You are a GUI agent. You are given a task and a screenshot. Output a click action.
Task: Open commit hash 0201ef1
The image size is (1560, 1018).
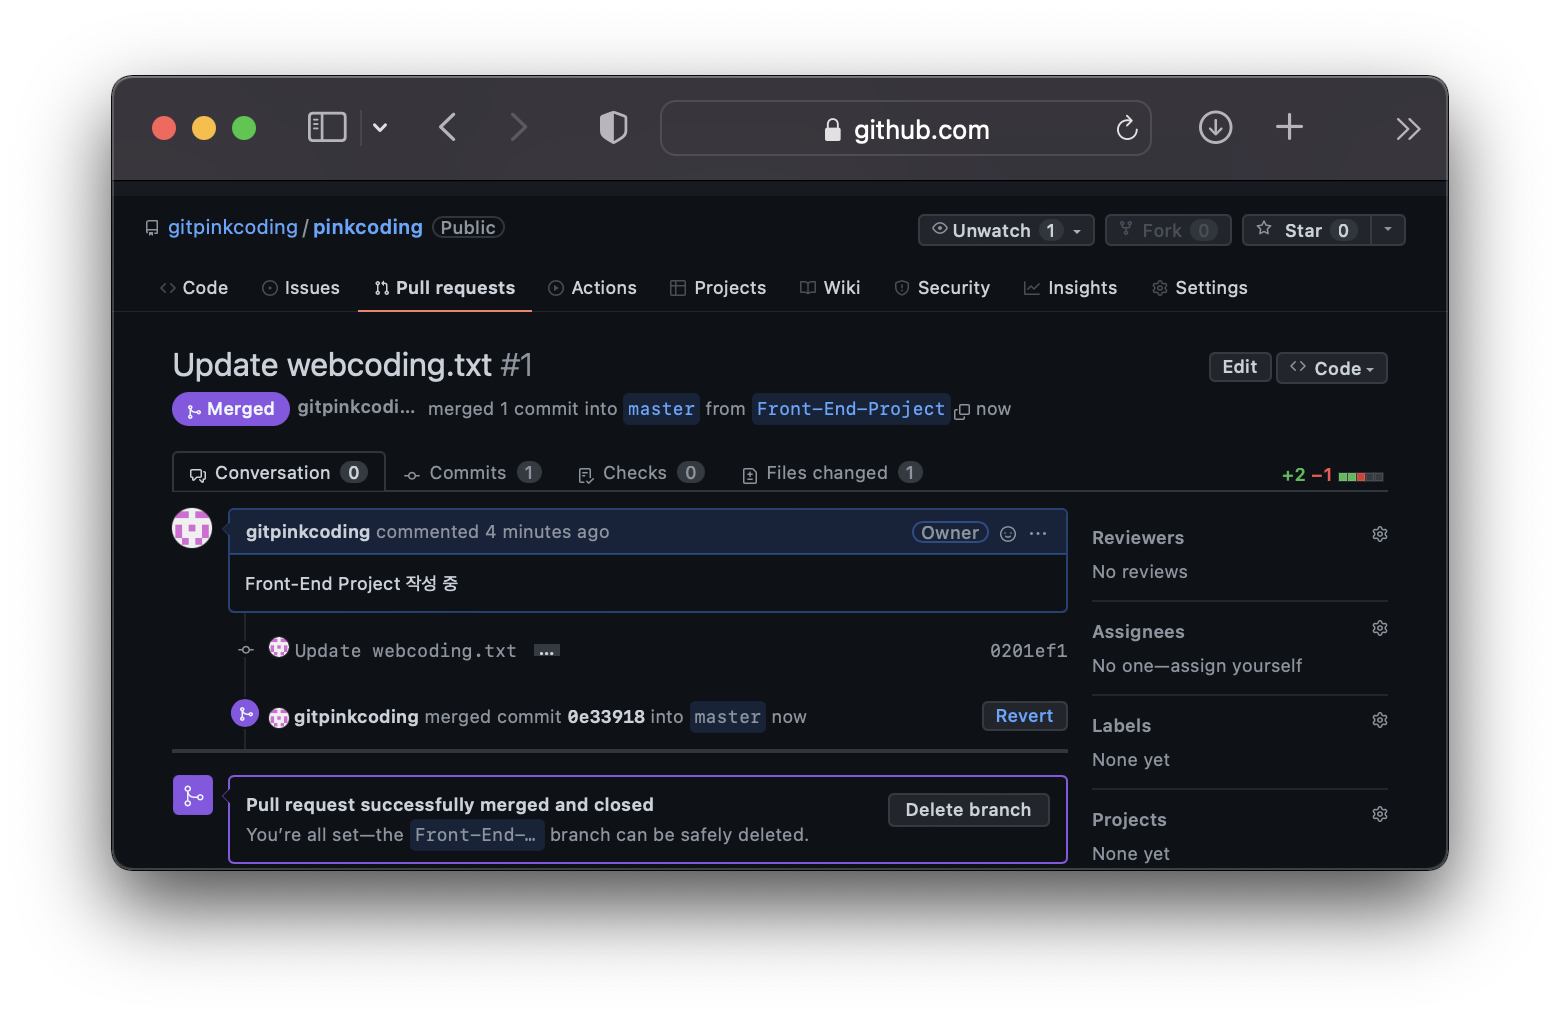(1028, 651)
